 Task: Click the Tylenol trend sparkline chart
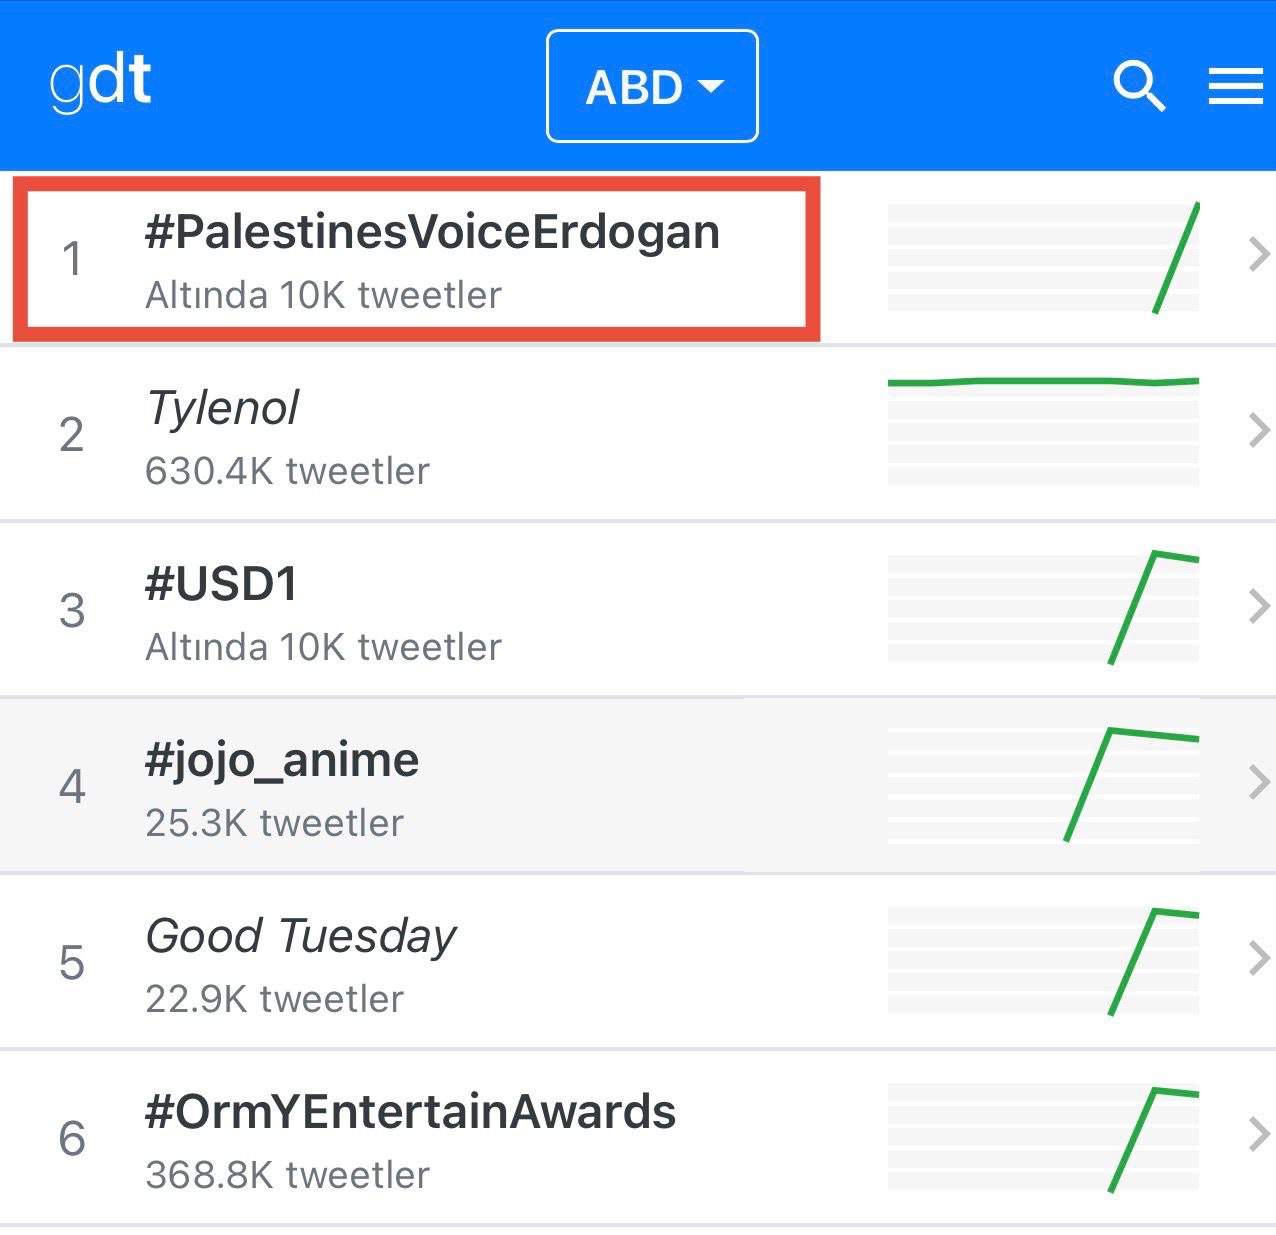click(x=1043, y=431)
